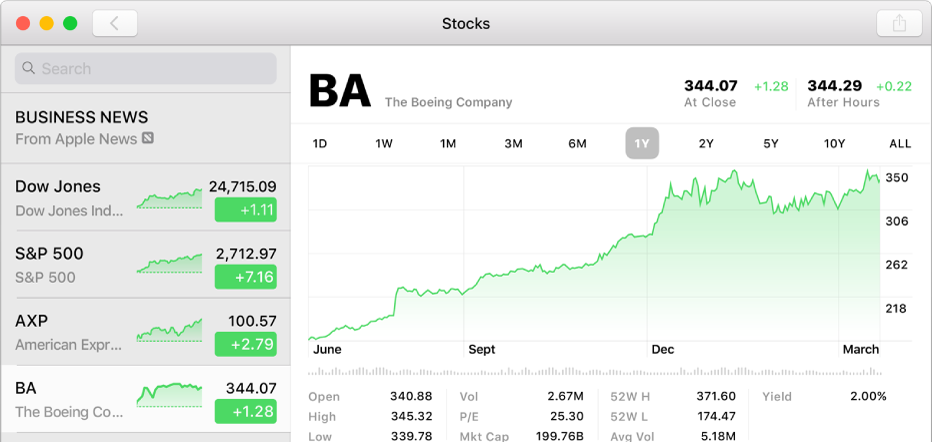The width and height of the screenshot is (934, 442).
Task: Show the 5Y chart range
Action: tap(770, 144)
